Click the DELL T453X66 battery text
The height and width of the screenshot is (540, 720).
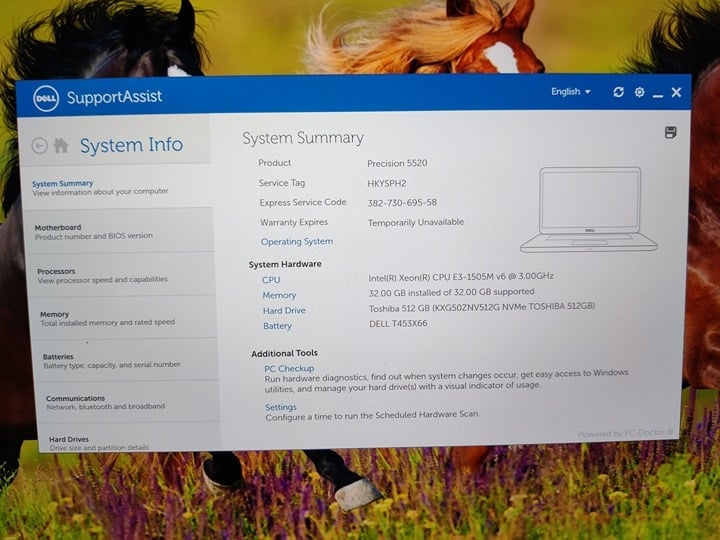point(398,323)
